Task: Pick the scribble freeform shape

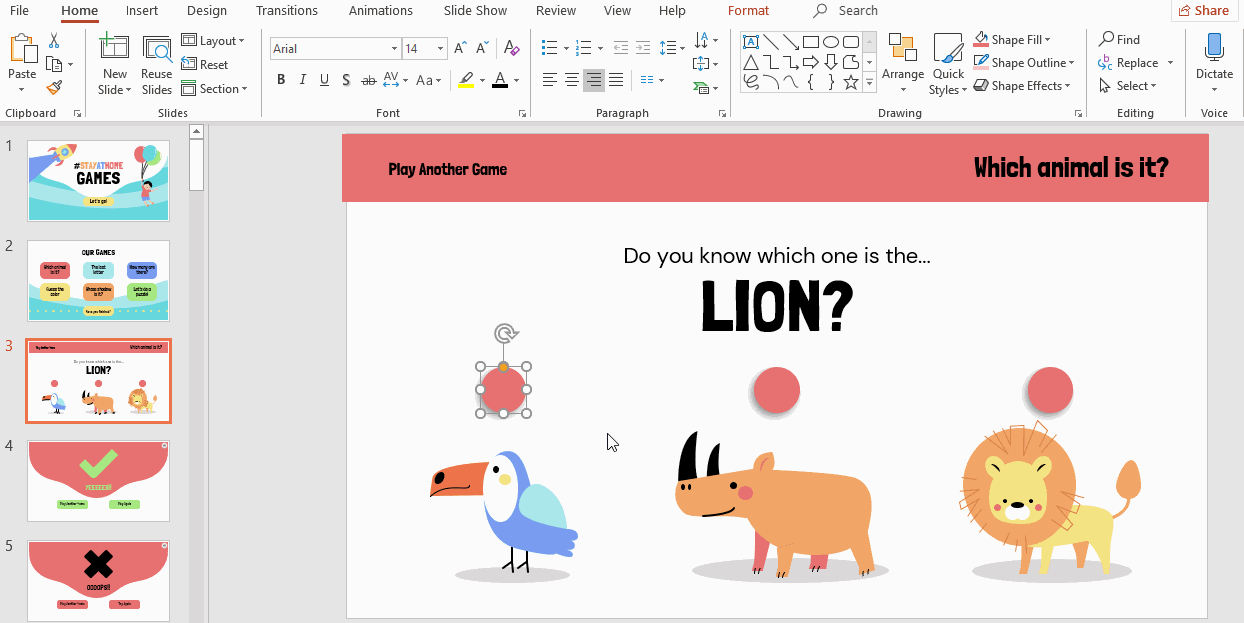Action: point(750,82)
